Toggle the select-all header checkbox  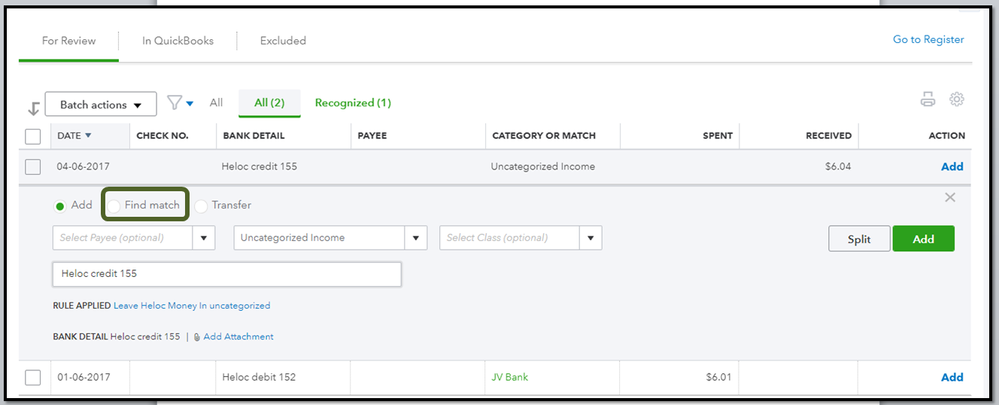click(33, 136)
